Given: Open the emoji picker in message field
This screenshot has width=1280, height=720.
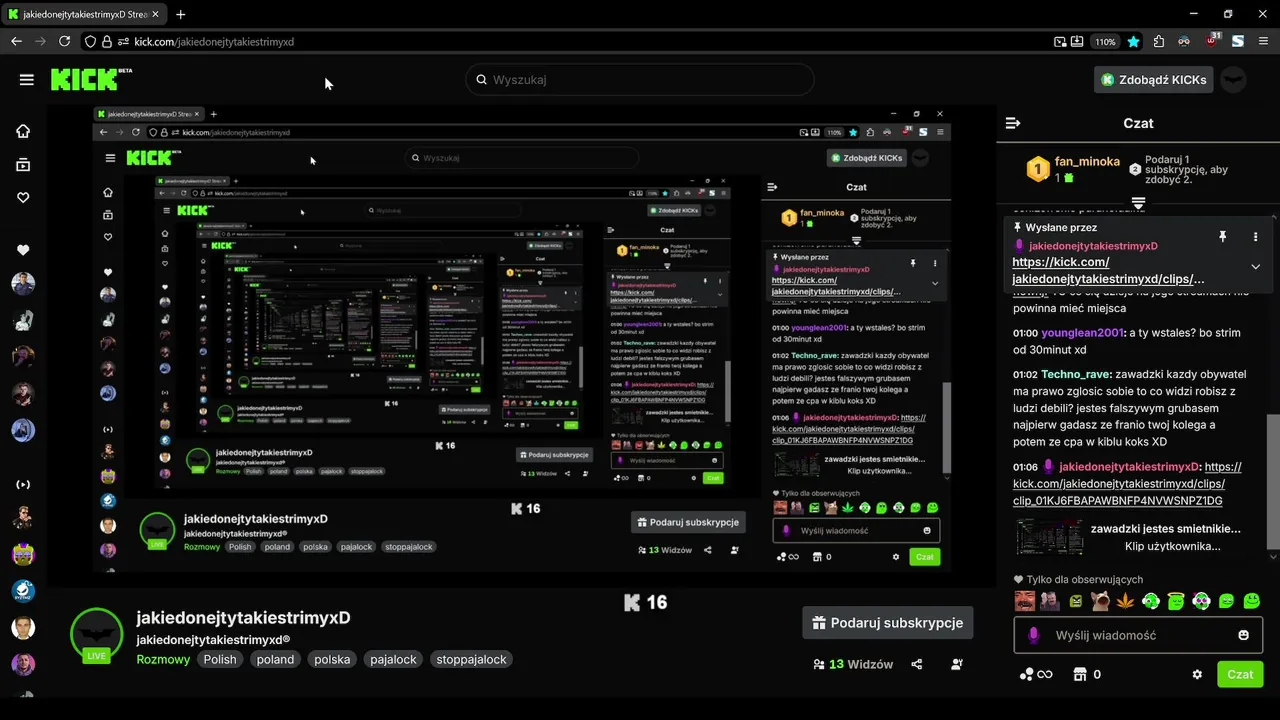Looking at the screenshot, I should point(1244,635).
